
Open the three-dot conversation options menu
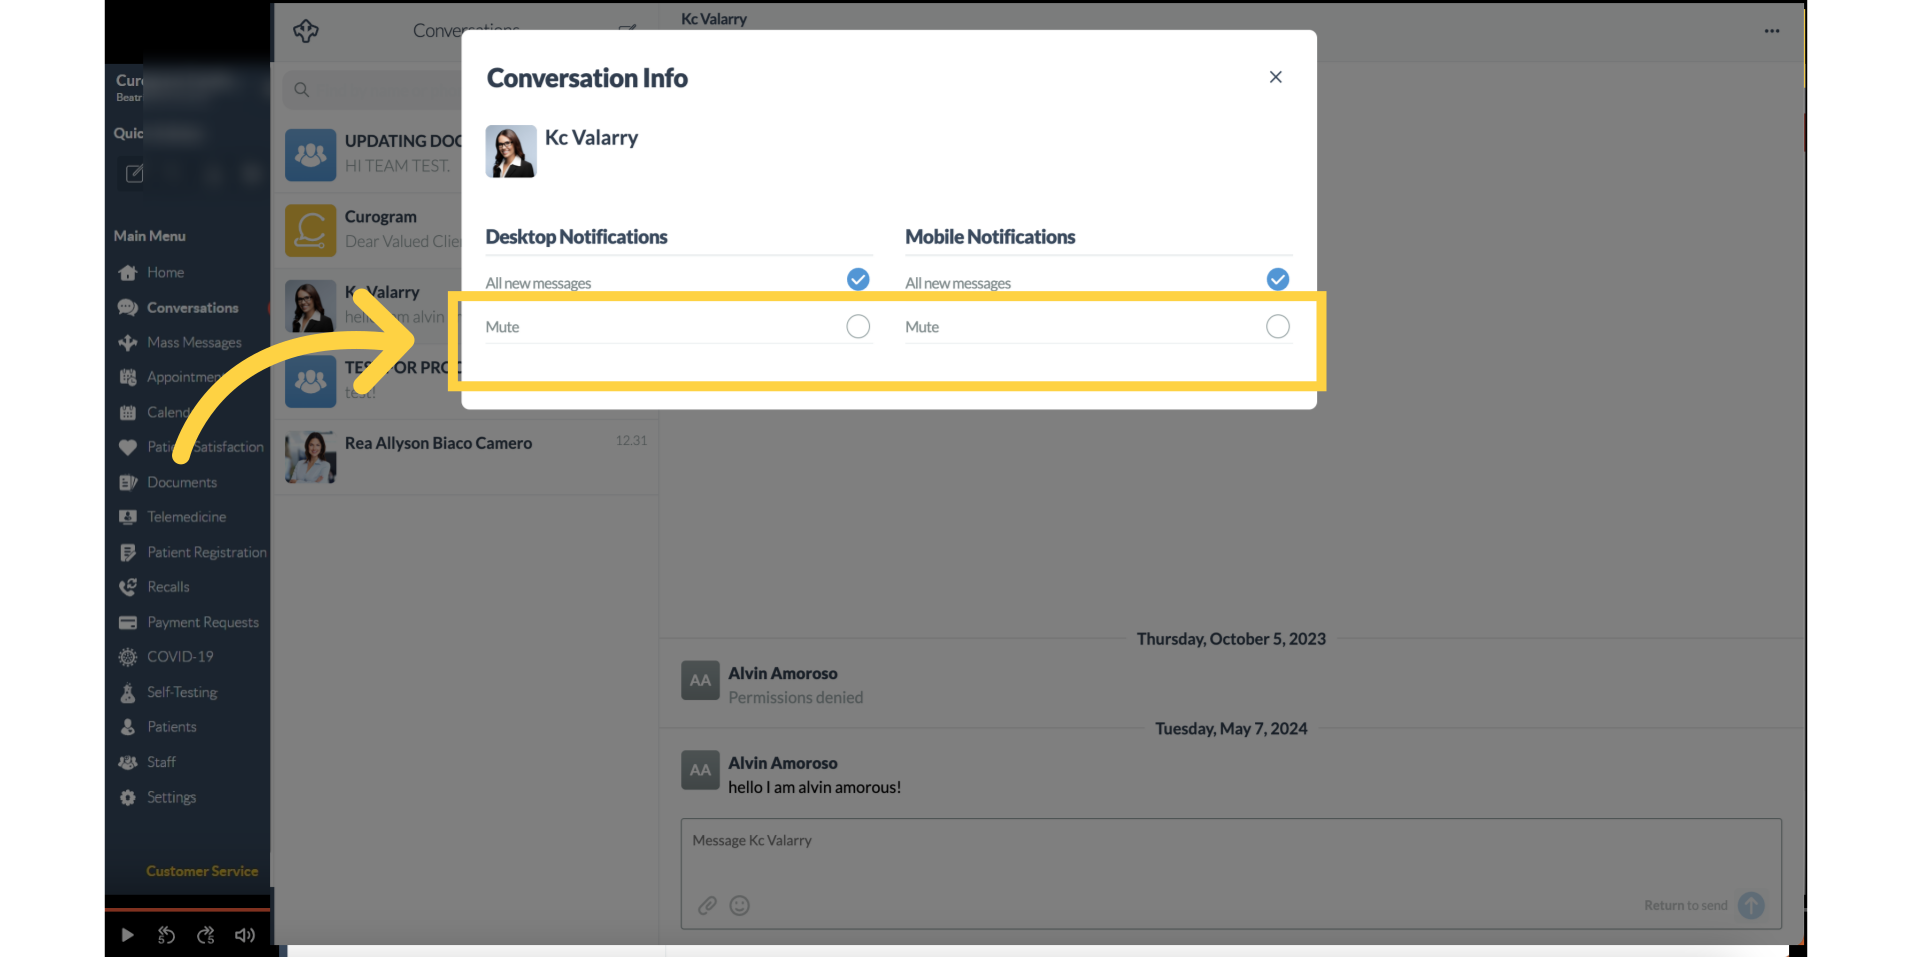(x=1771, y=31)
